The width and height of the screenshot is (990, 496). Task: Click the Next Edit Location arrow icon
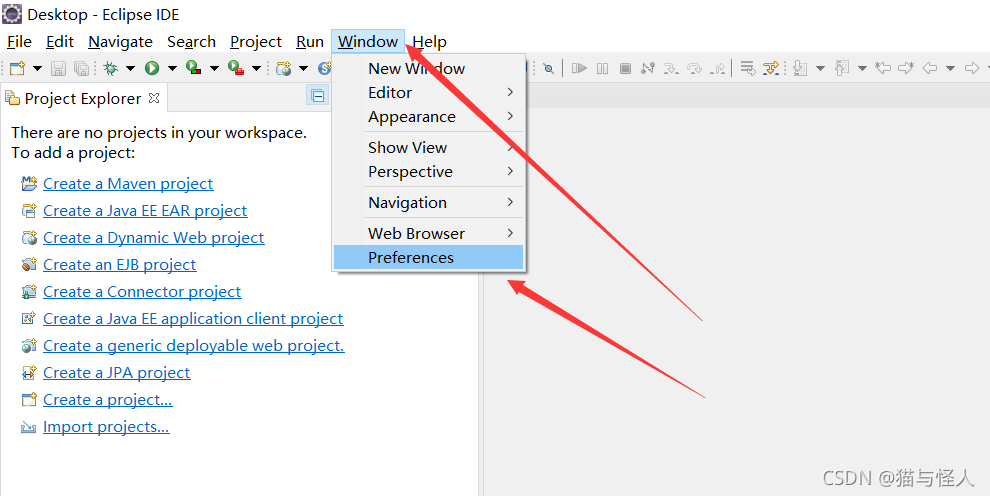click(906, 68)
